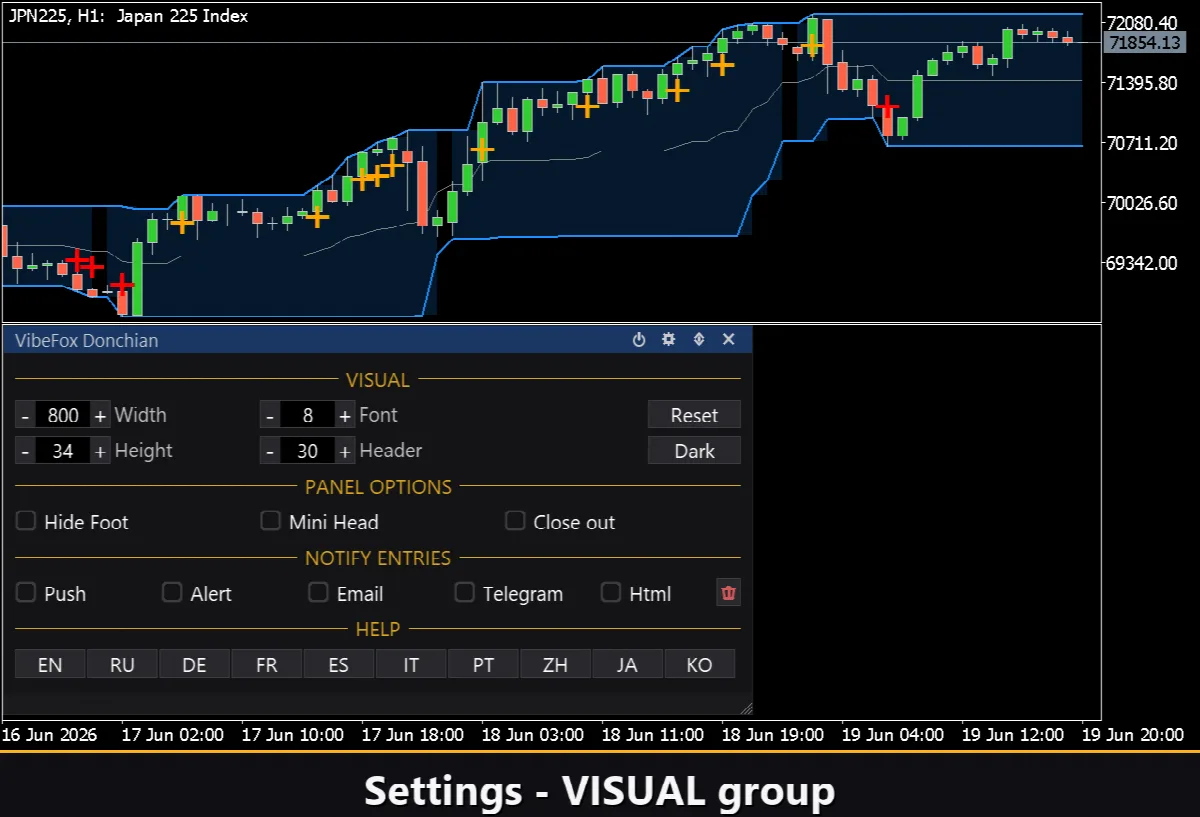Open help in French (FR)
Image resolution: width=1200 pixels, height=817 pixels.
point(267,664)
